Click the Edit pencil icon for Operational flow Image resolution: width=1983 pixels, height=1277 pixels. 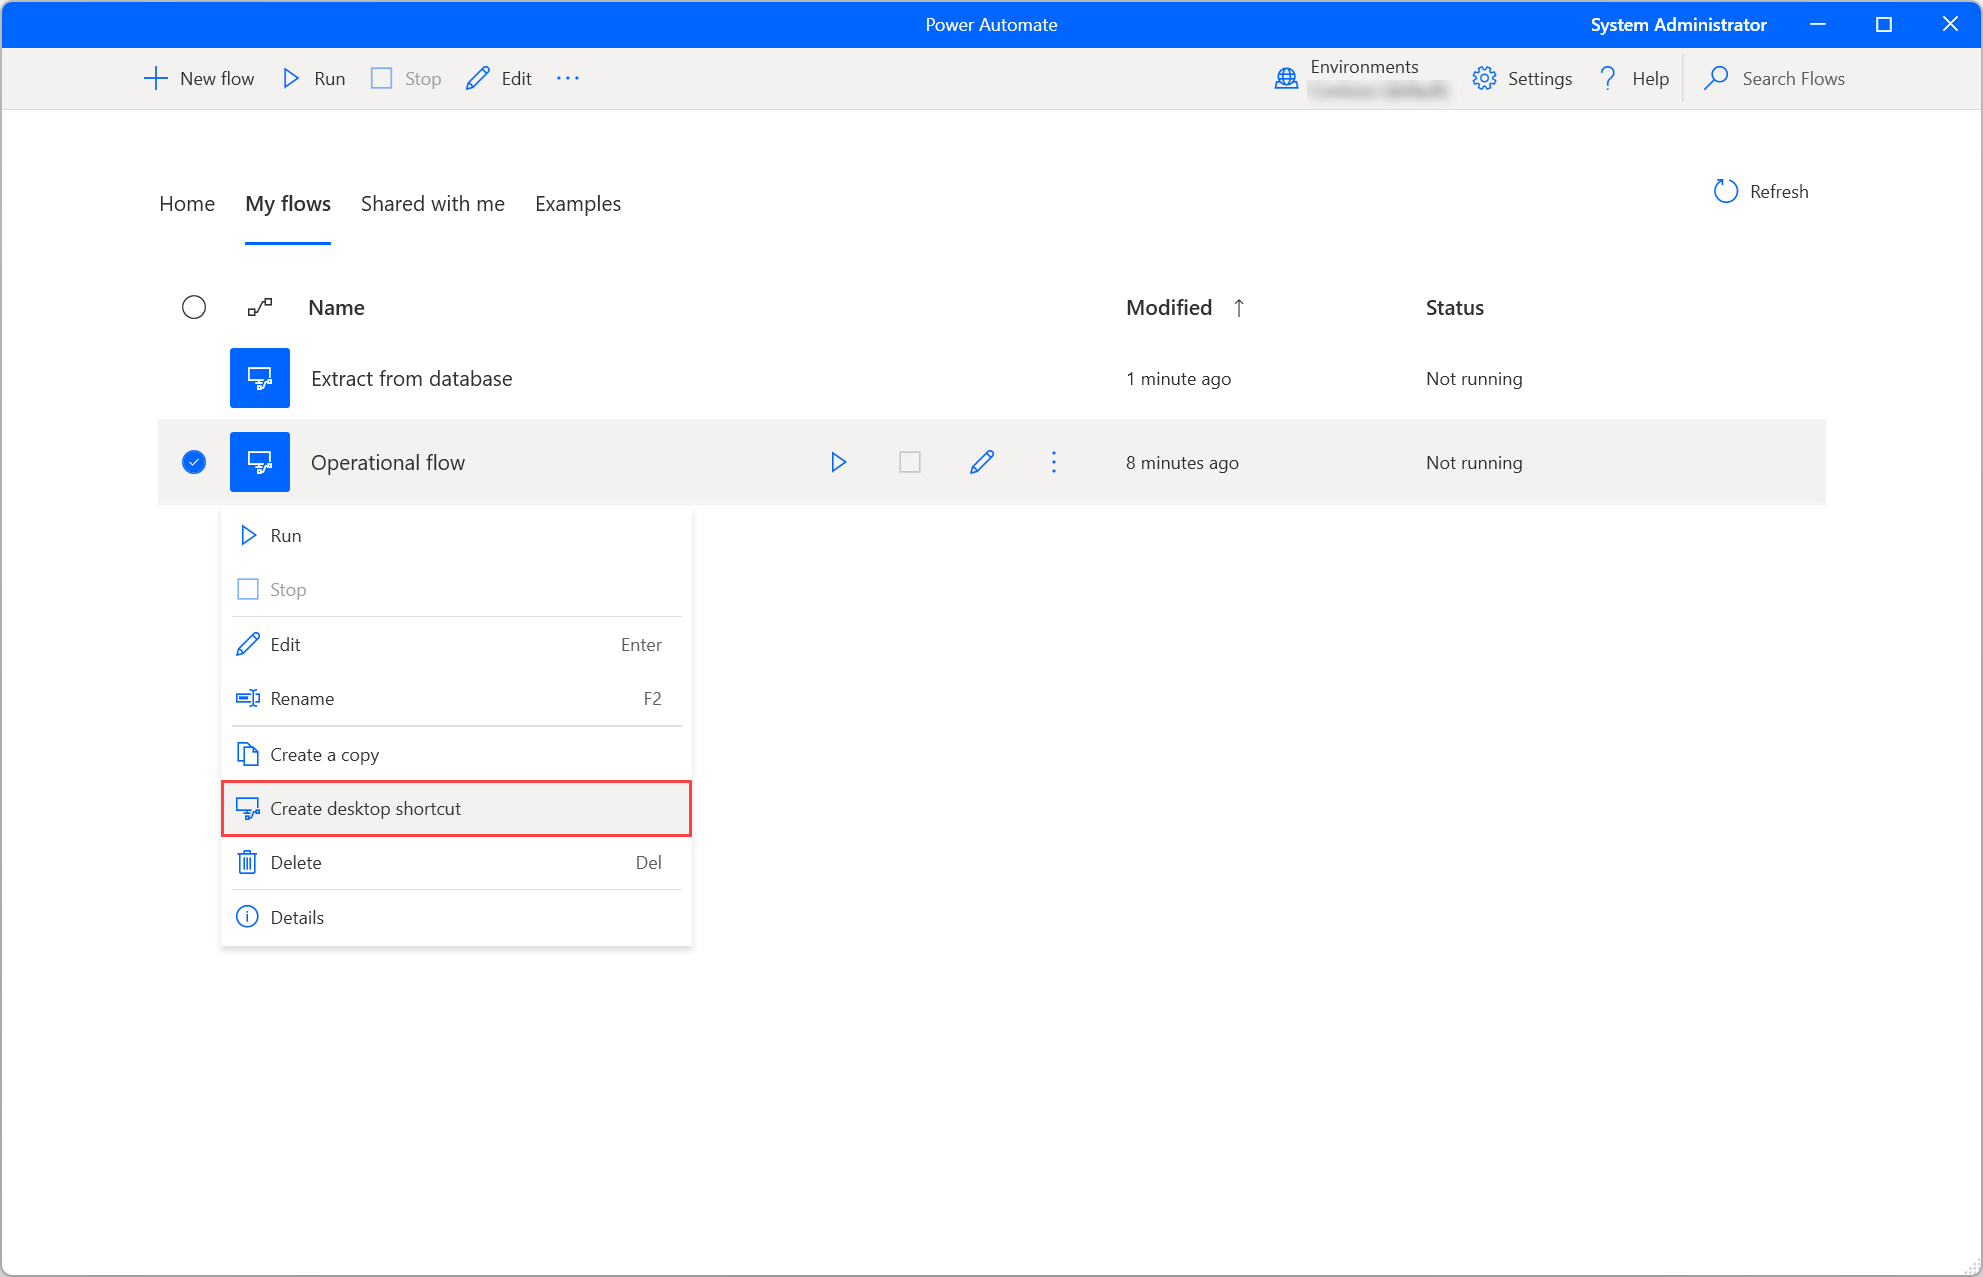(x=983, y=462)
